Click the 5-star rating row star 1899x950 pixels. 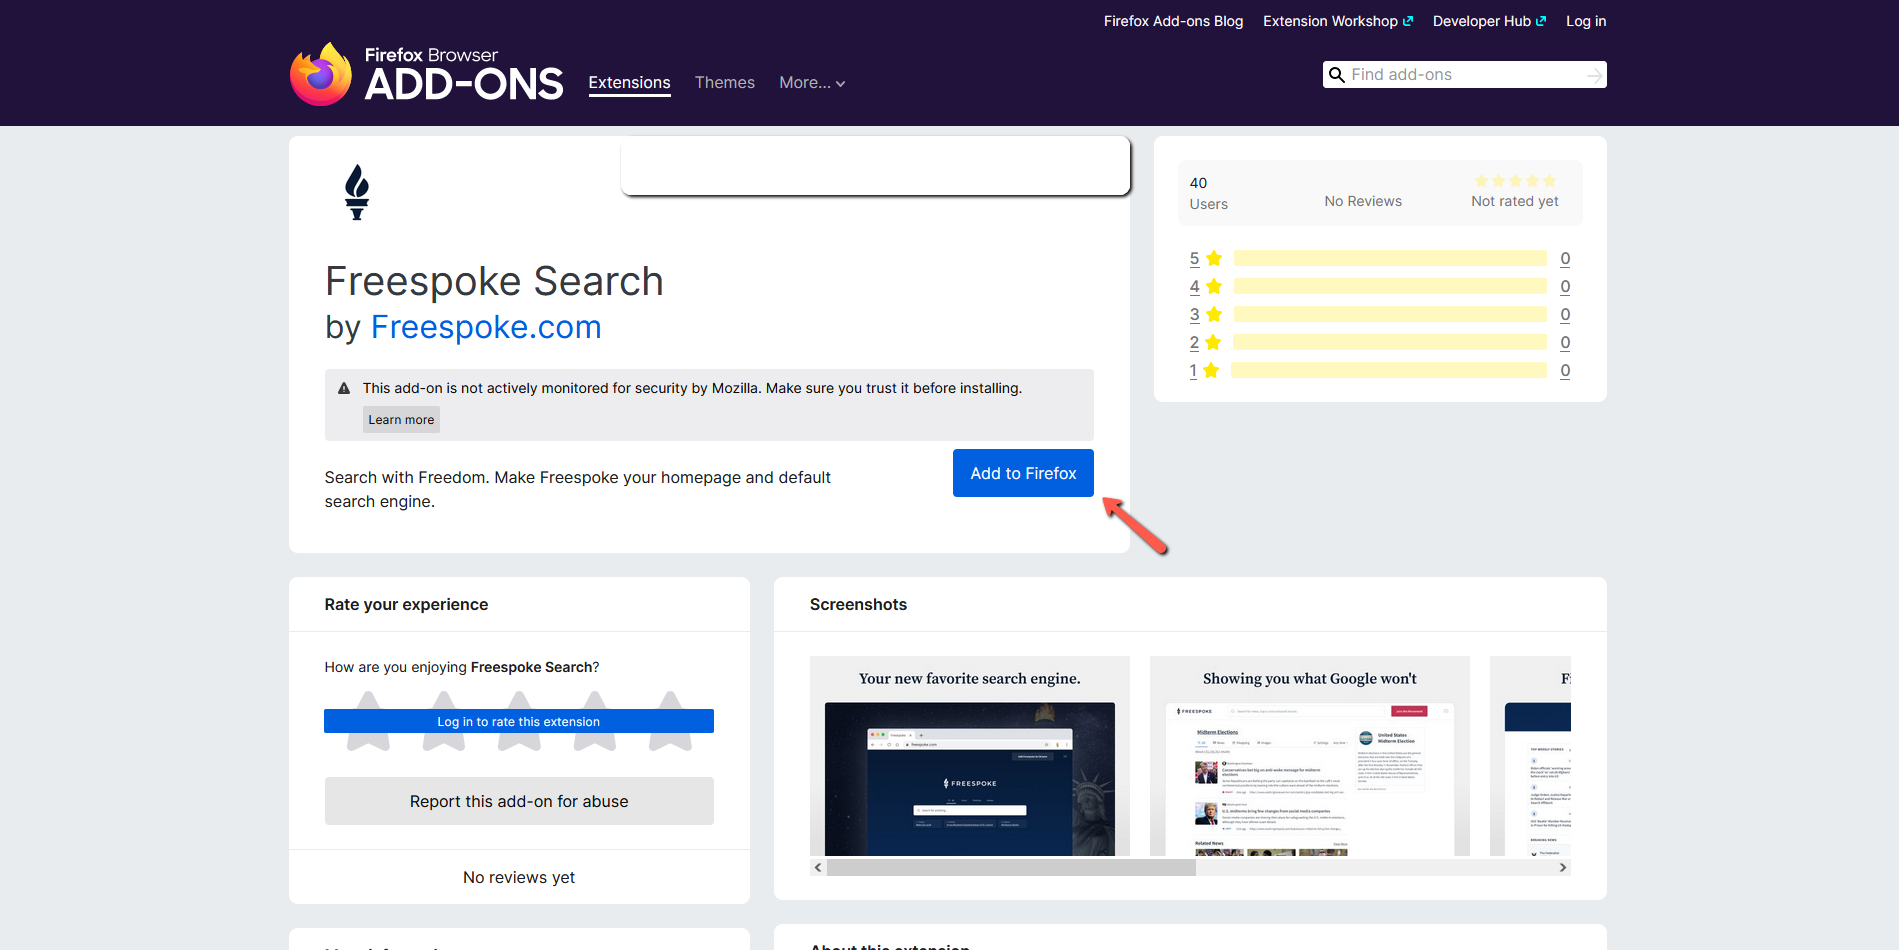(x=1214, y=258)
